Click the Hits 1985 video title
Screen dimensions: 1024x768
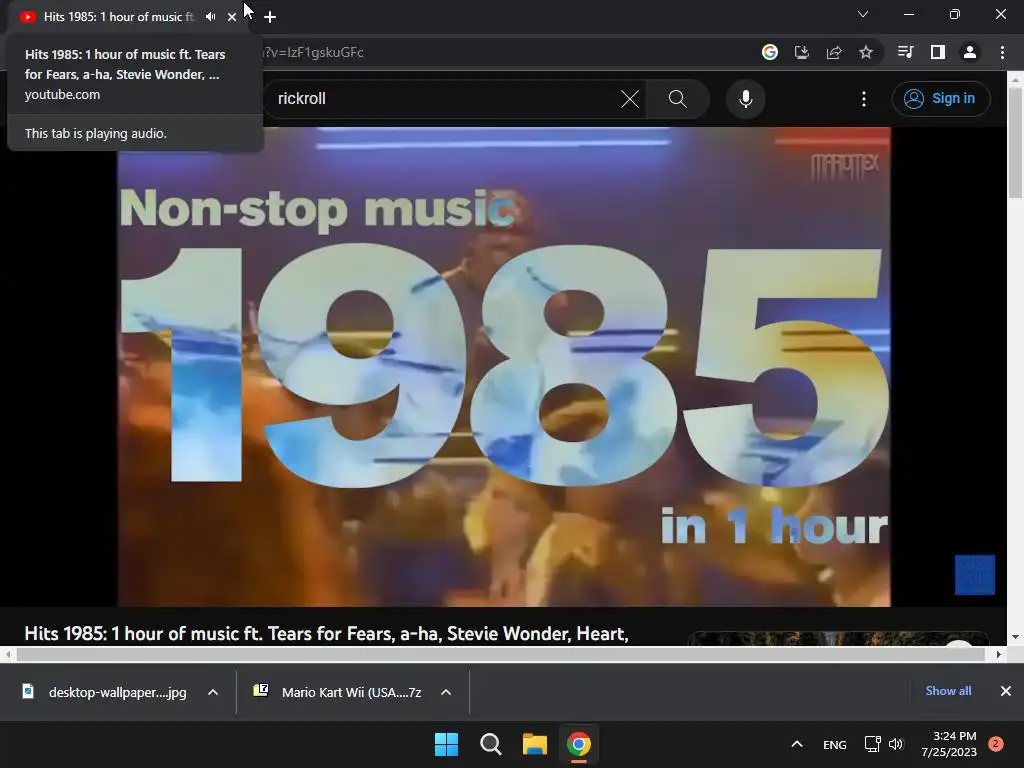[x=327, y=633]
